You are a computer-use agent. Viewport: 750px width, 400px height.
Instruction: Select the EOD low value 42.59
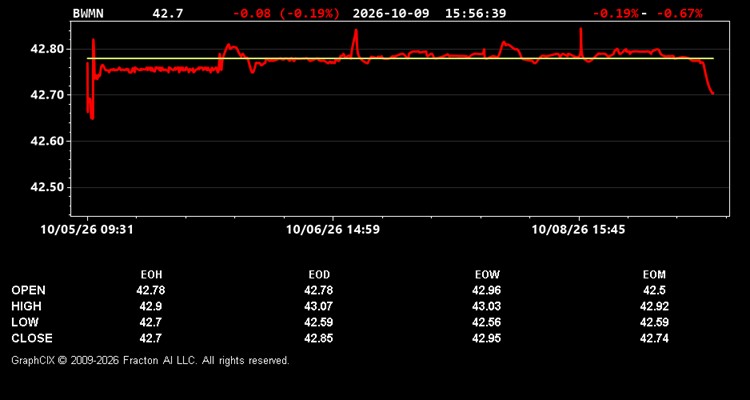pos(319,322)
